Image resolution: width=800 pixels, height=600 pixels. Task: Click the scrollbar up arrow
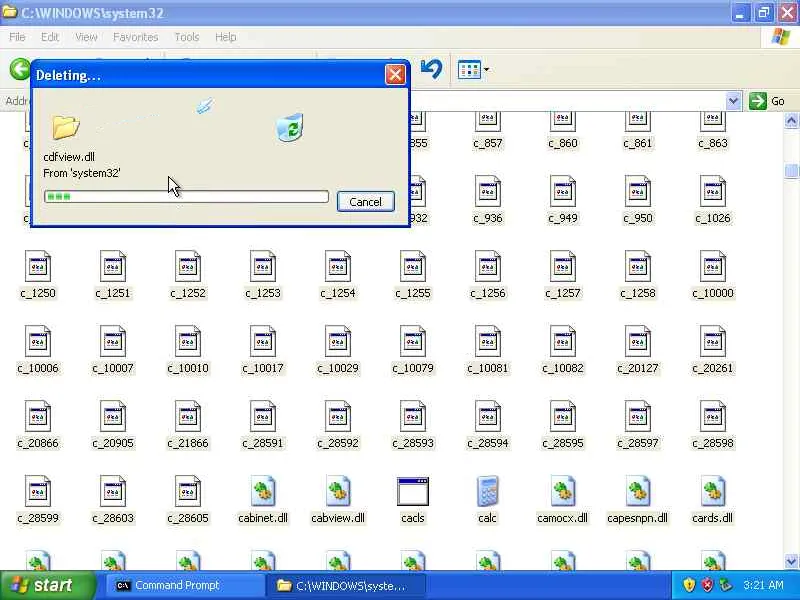pos(791,121)
